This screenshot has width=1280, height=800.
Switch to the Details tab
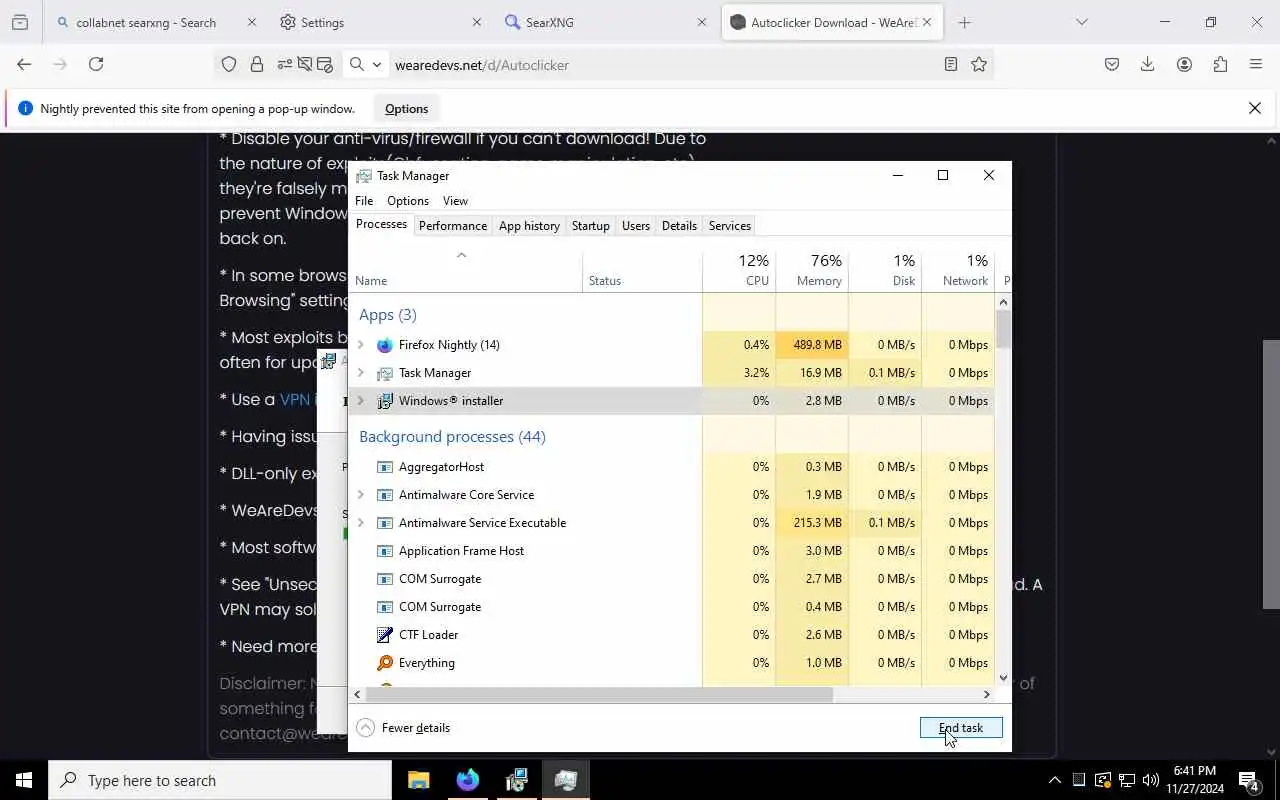coord(679,226)
